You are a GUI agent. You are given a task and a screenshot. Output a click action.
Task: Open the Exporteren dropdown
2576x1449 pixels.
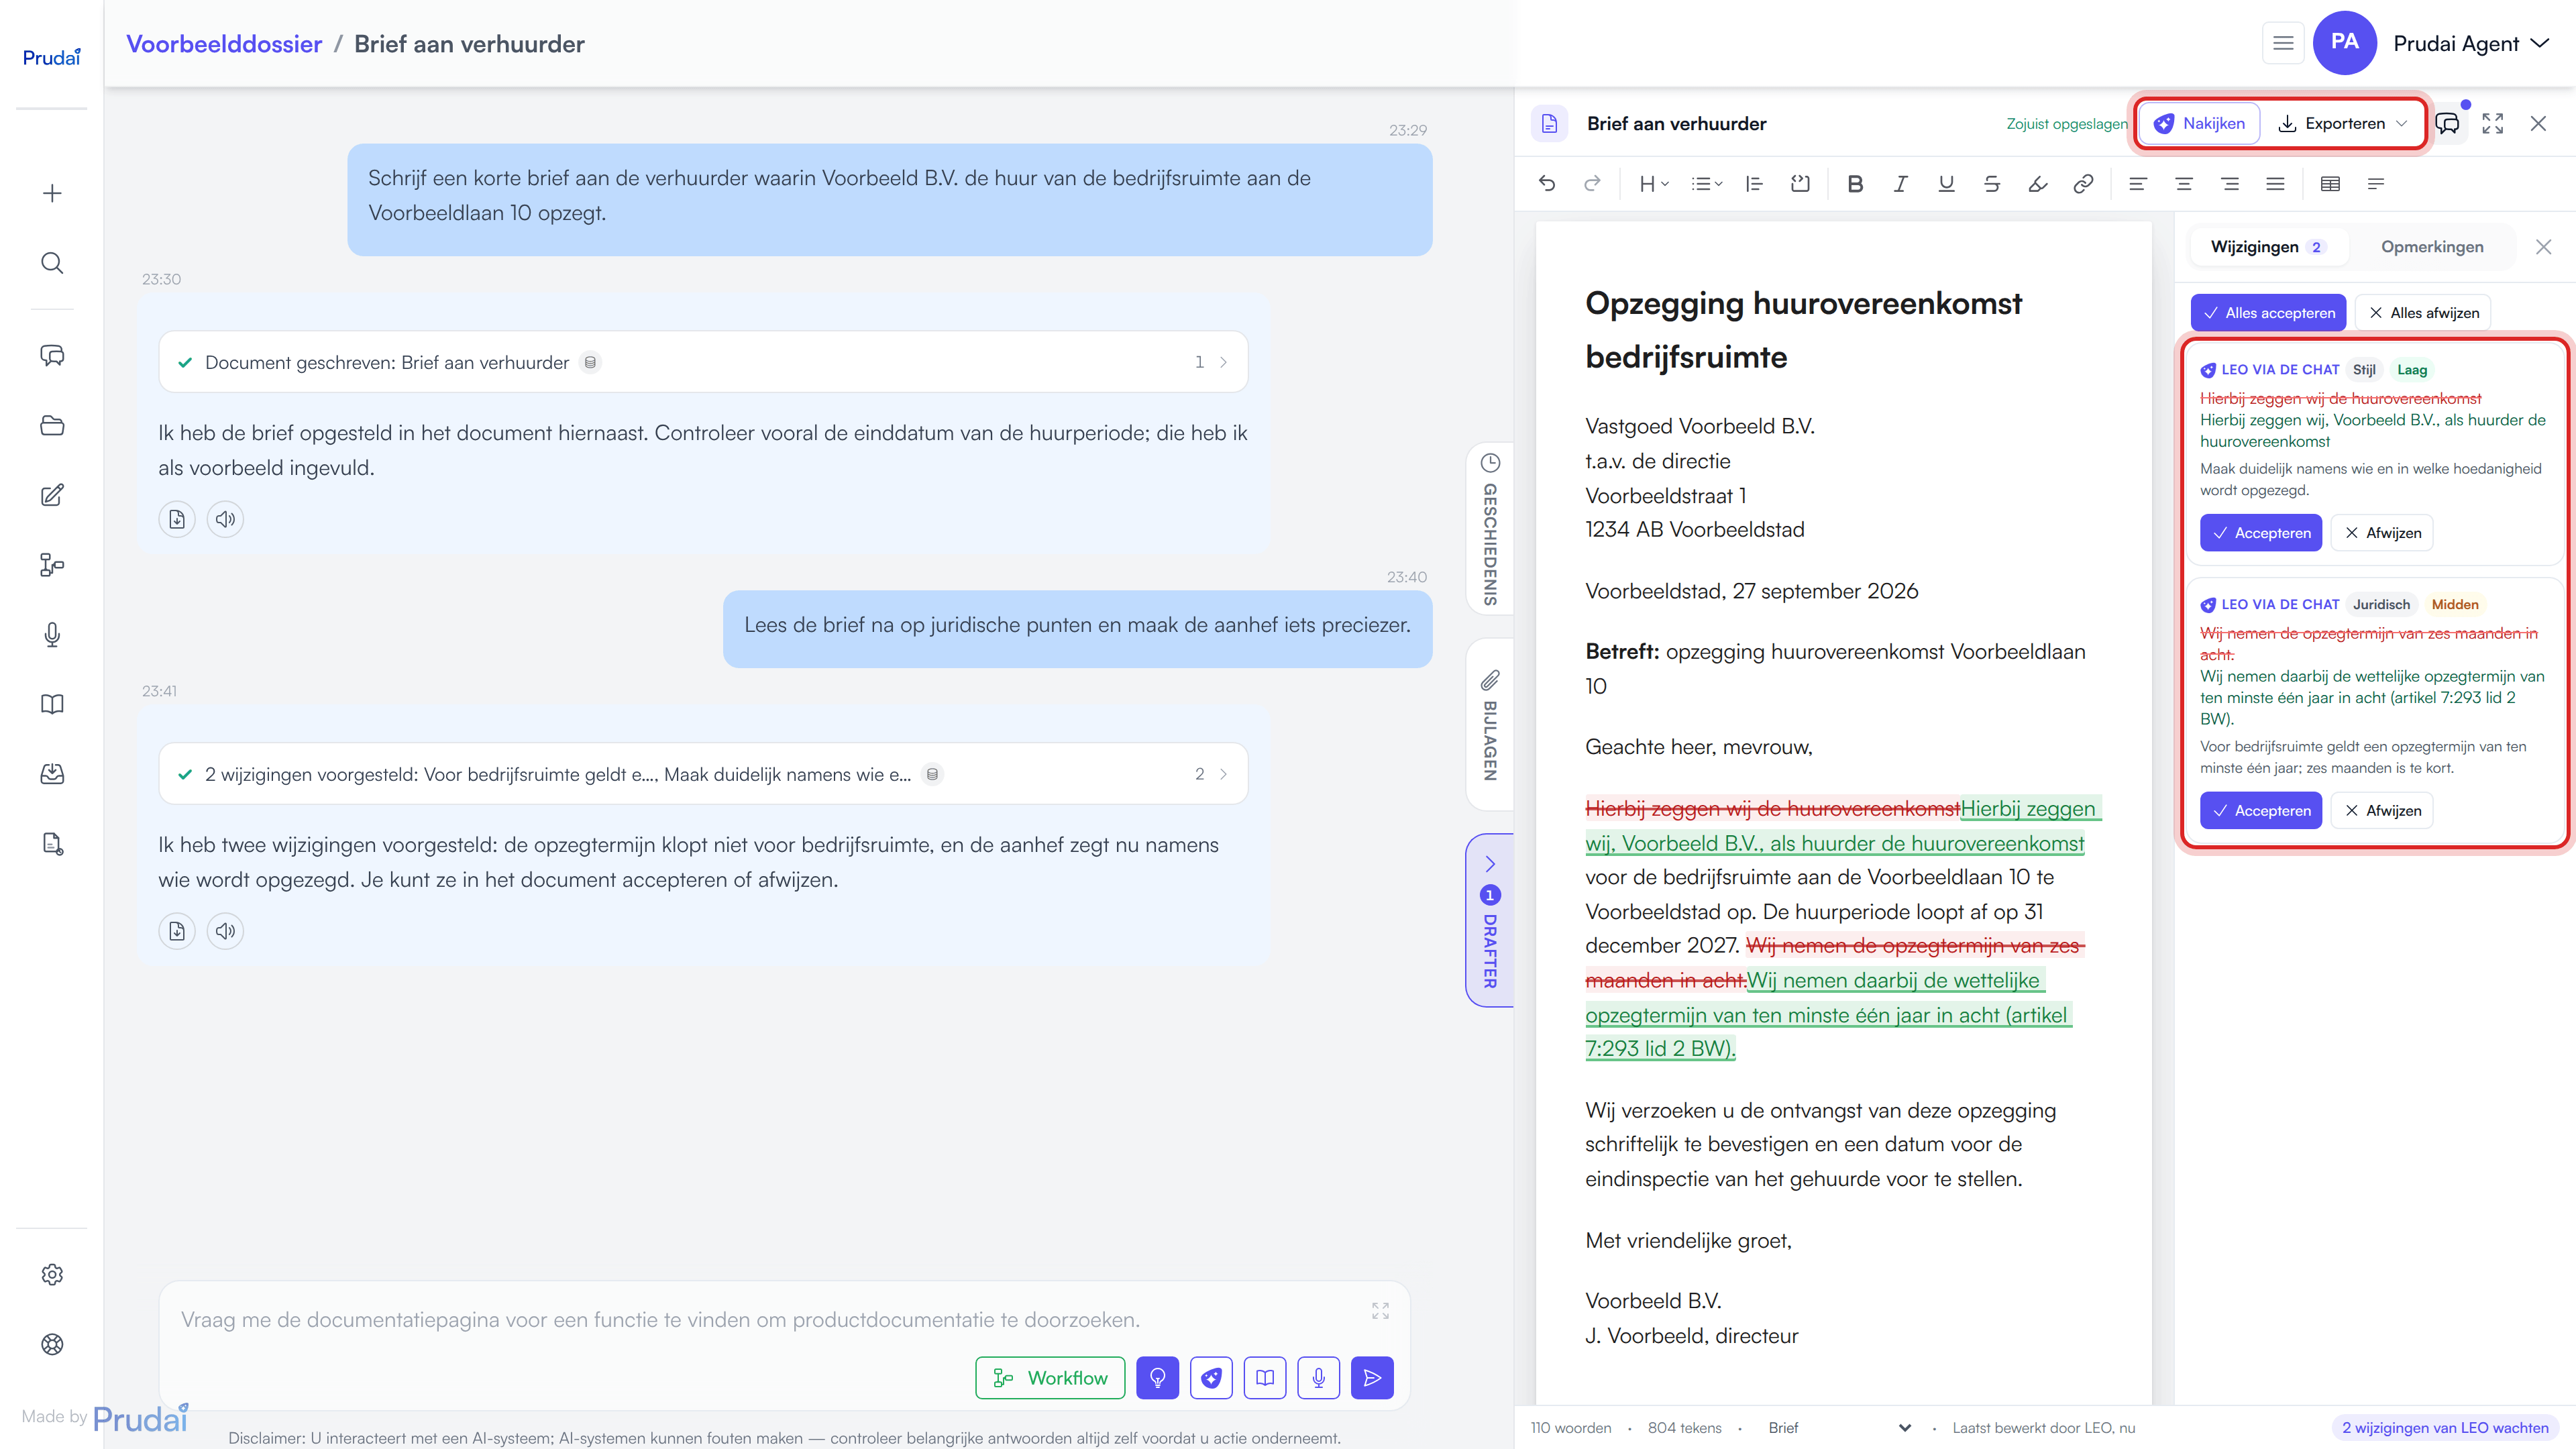coord(2343,123)
